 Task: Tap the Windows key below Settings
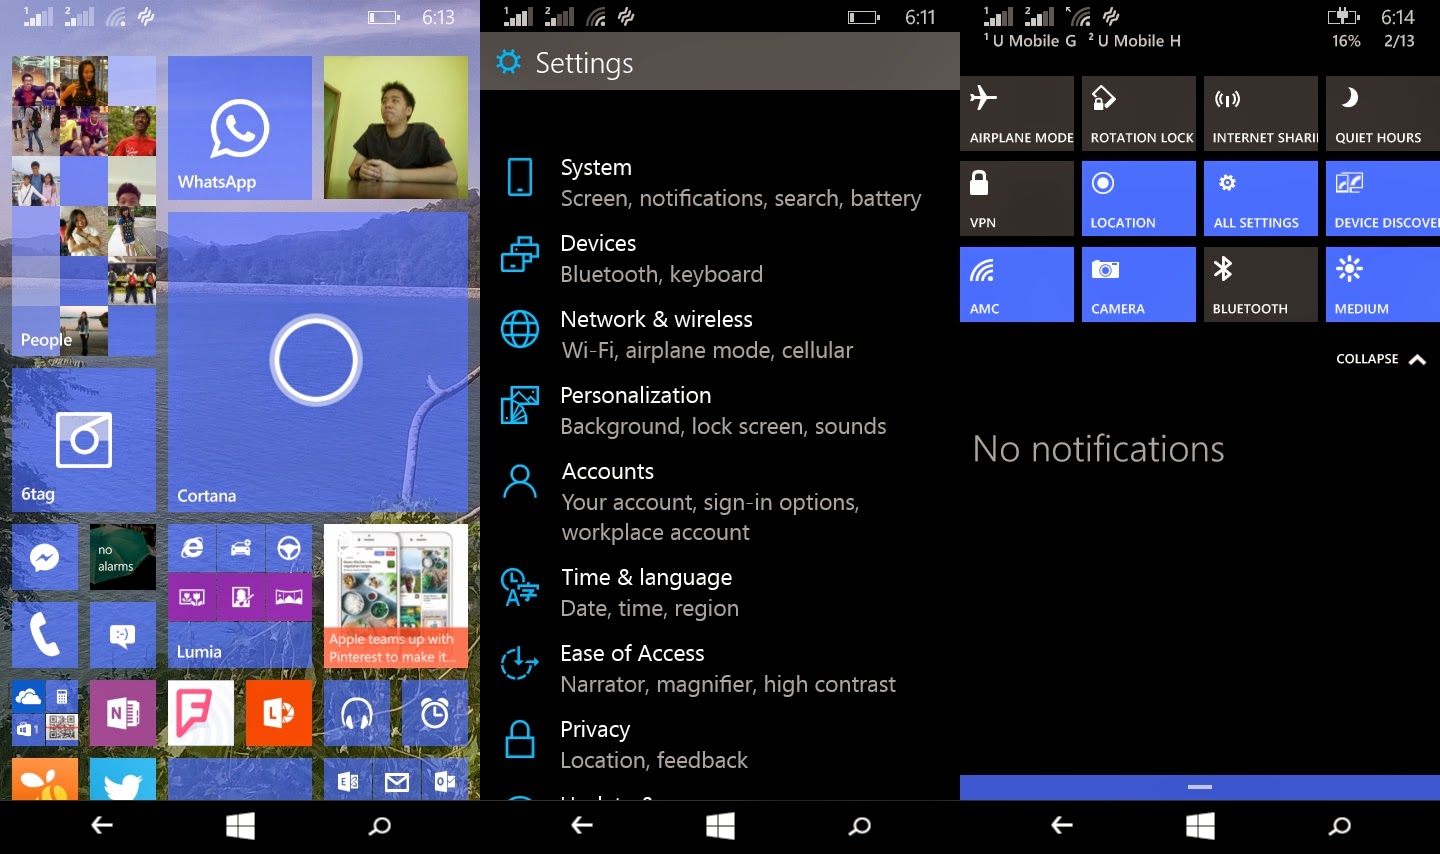pyautogui.click(x=720, y=826)
